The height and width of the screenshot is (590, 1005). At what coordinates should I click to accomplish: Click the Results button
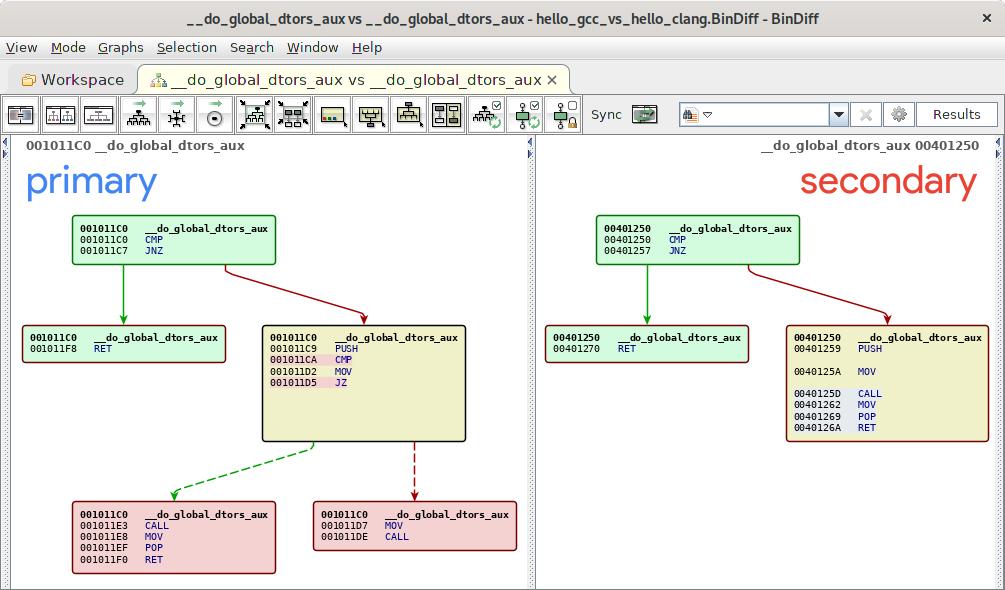click(x=957, y=114)
